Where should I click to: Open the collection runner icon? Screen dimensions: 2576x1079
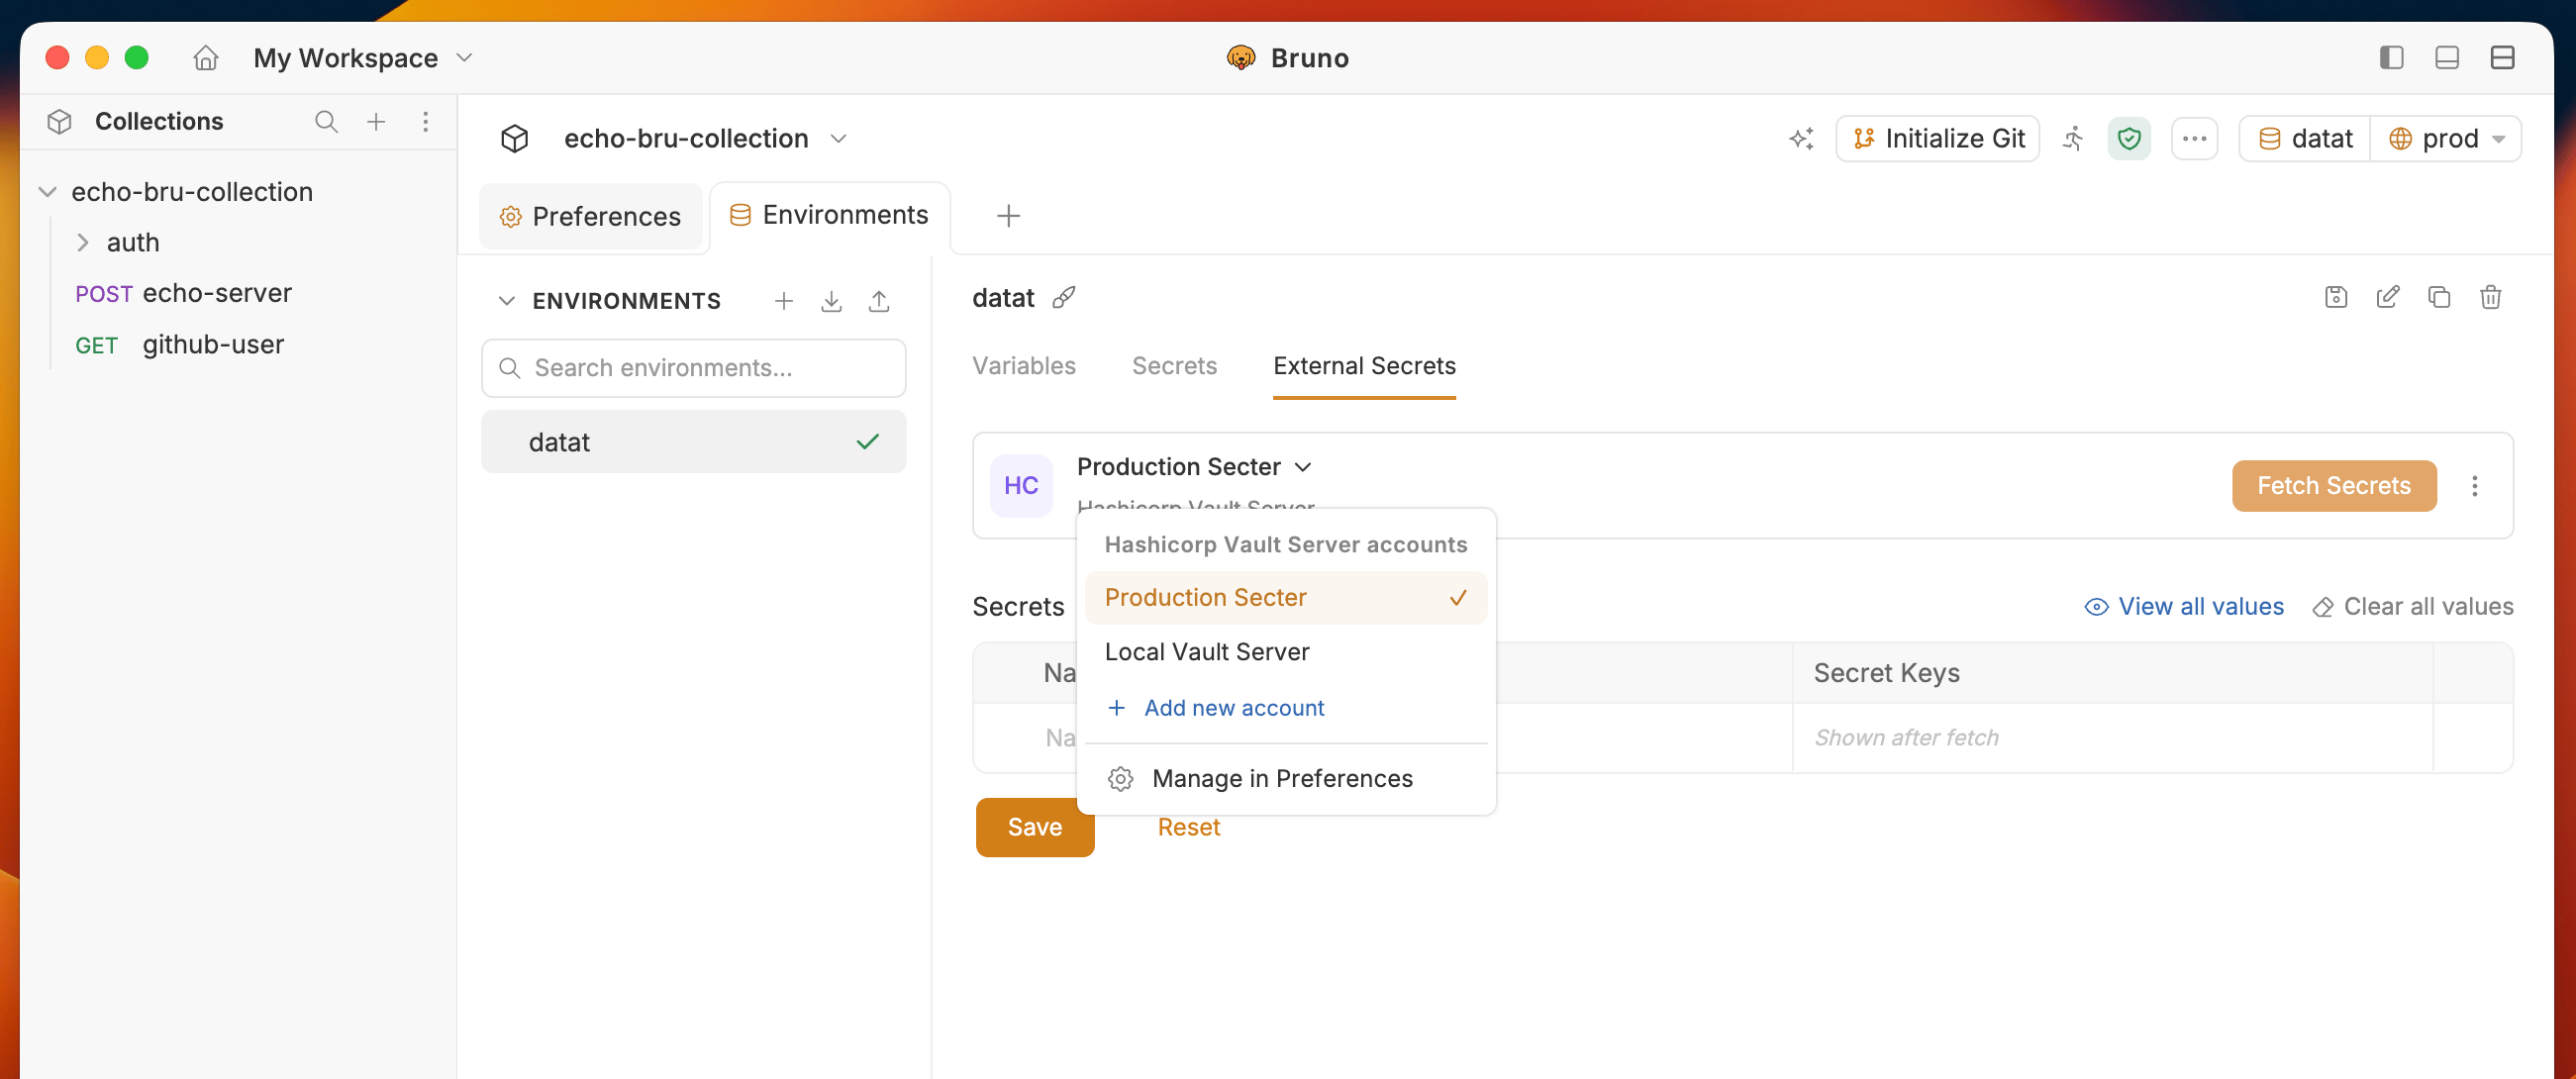pyautogui.click(x=2074, y=139)
